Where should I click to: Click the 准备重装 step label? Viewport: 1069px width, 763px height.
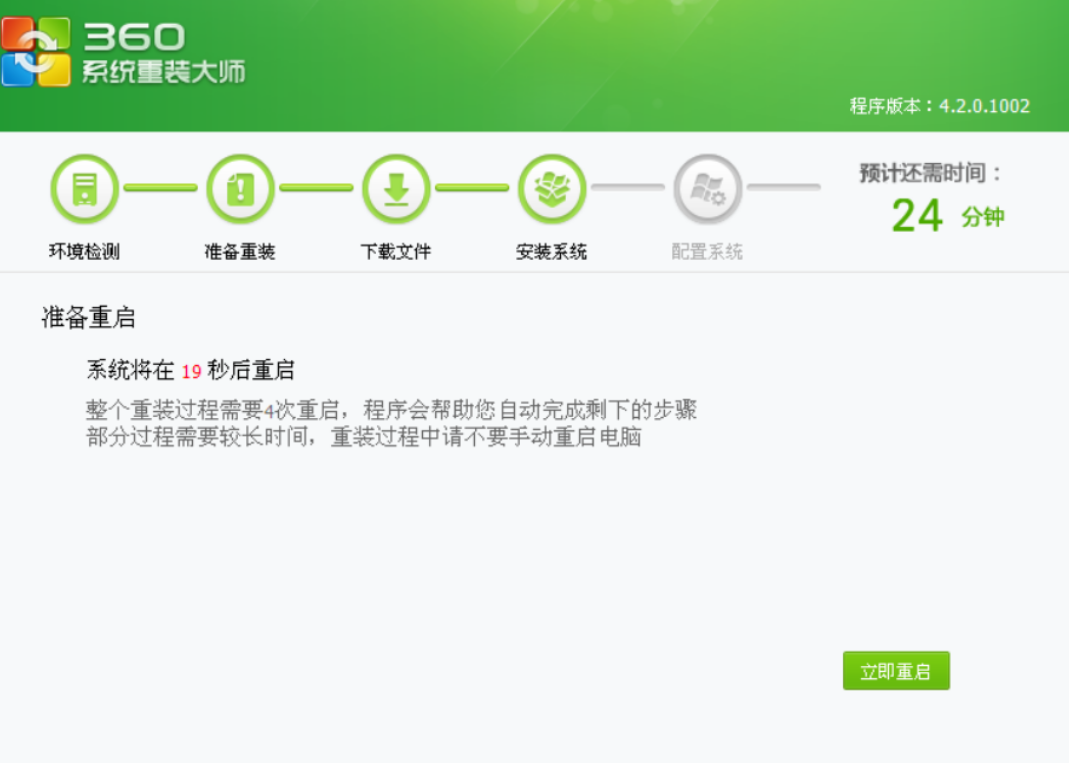(240, 252)
